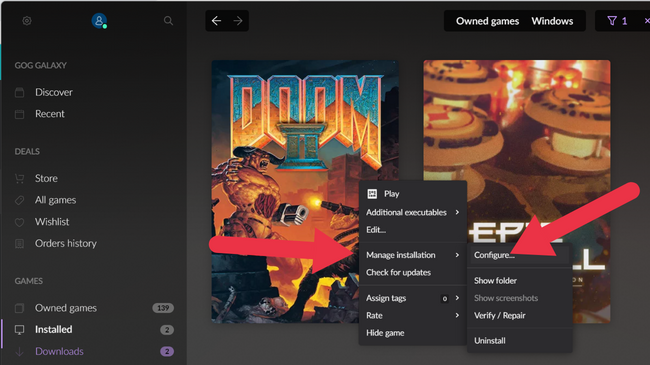Open Discover in the sidebar

tap(54, 92)
